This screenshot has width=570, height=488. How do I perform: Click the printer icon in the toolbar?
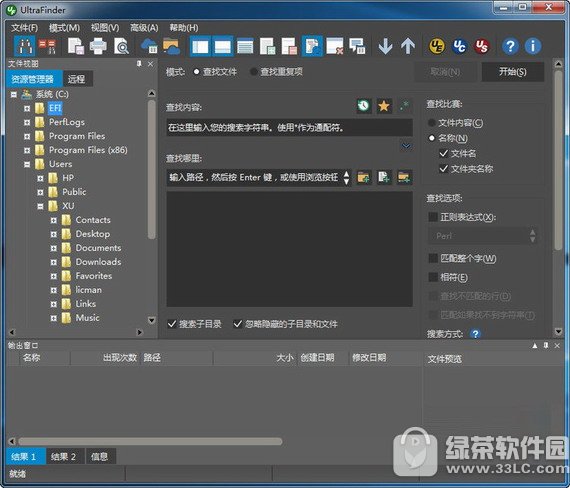98,46
